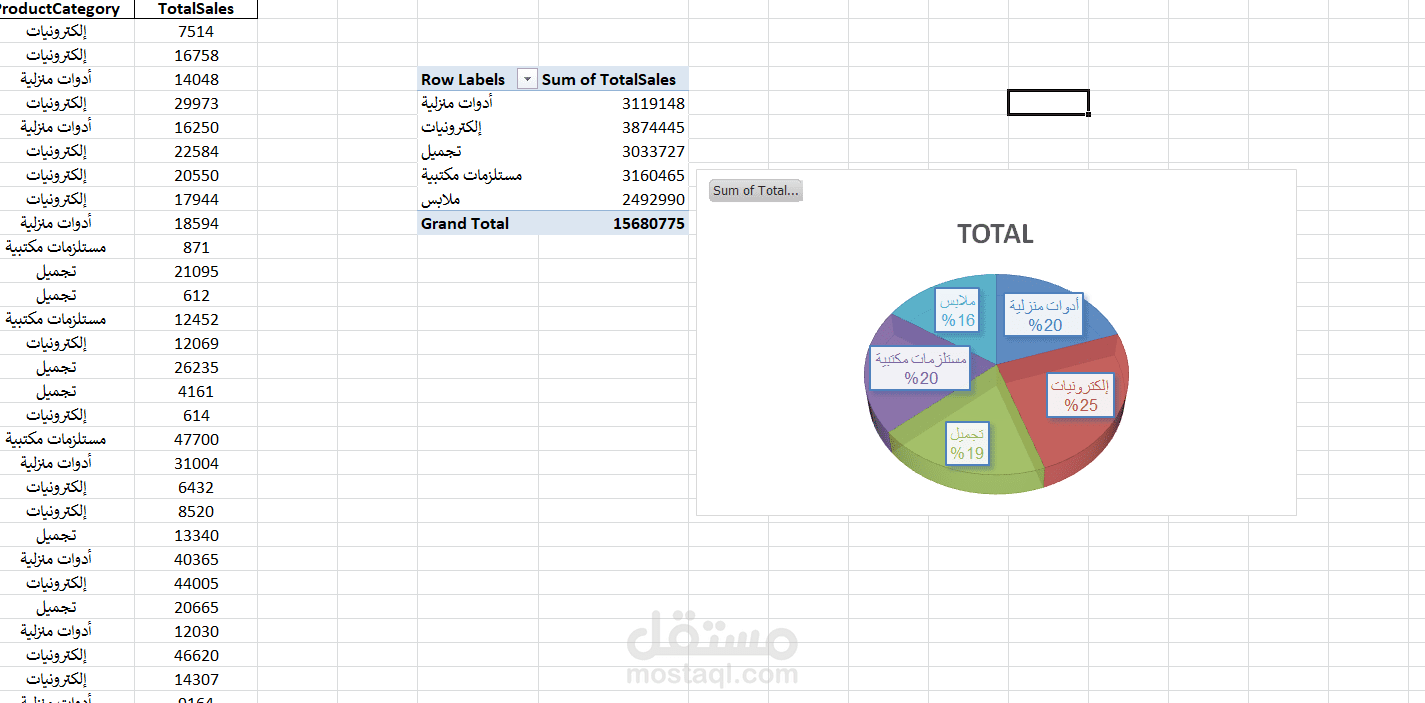The height and width of the screenshot is (703, 1425).
Task: Select the TotalSales cell 20550
Action: pos(196,175)
